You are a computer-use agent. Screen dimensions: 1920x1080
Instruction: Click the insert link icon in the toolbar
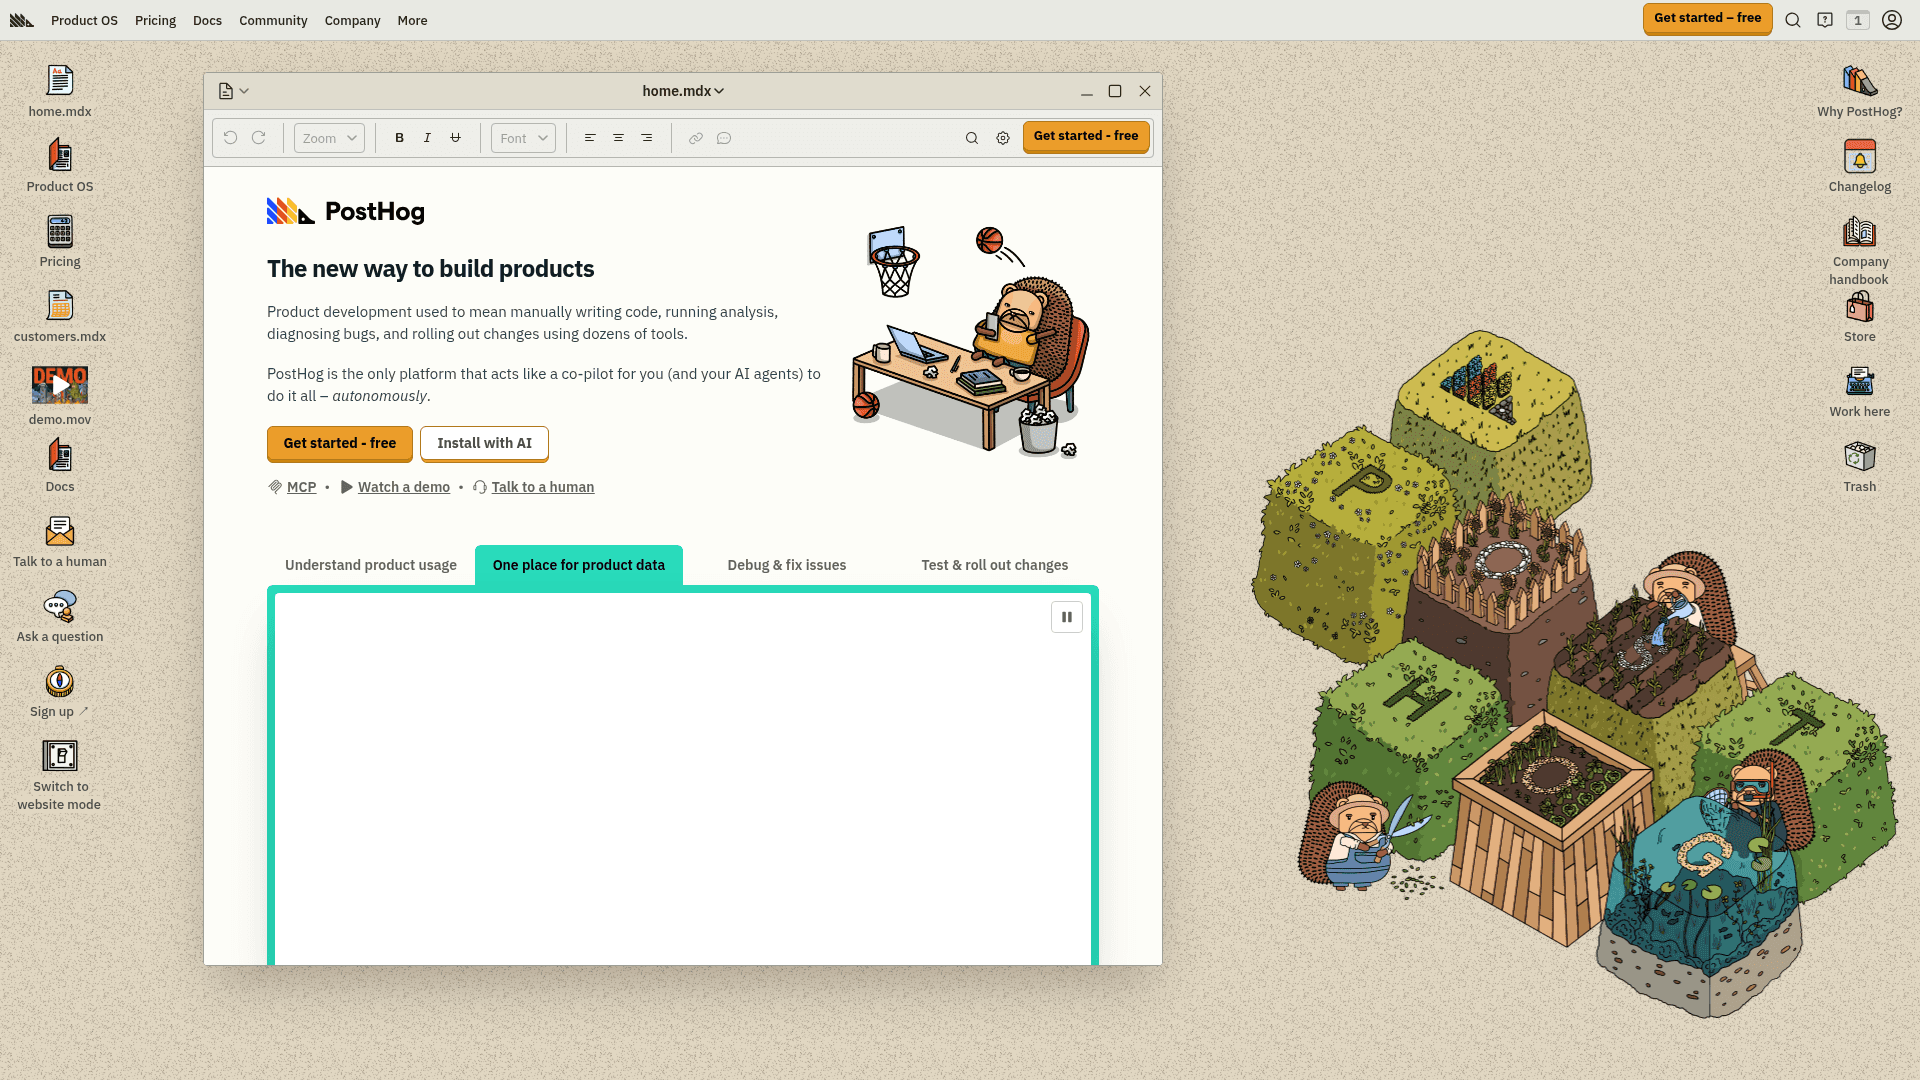(695, 137)
